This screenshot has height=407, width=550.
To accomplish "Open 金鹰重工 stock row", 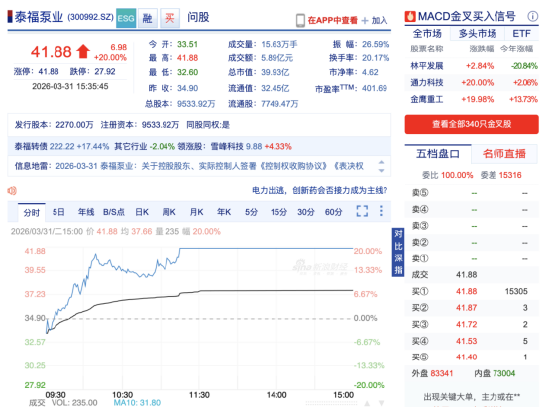I will (x=471, y=99).
